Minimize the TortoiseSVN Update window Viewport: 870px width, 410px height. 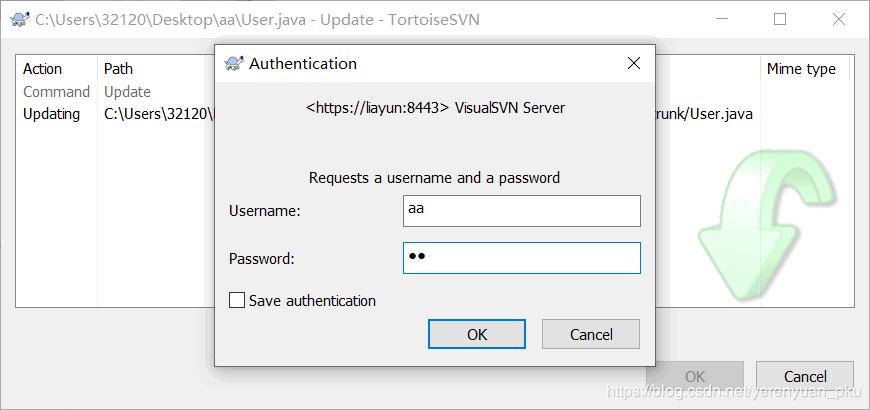pos(721,19)
